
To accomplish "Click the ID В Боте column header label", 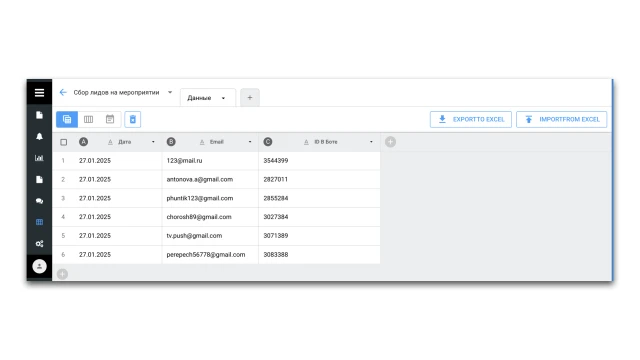I will [326, 142].
